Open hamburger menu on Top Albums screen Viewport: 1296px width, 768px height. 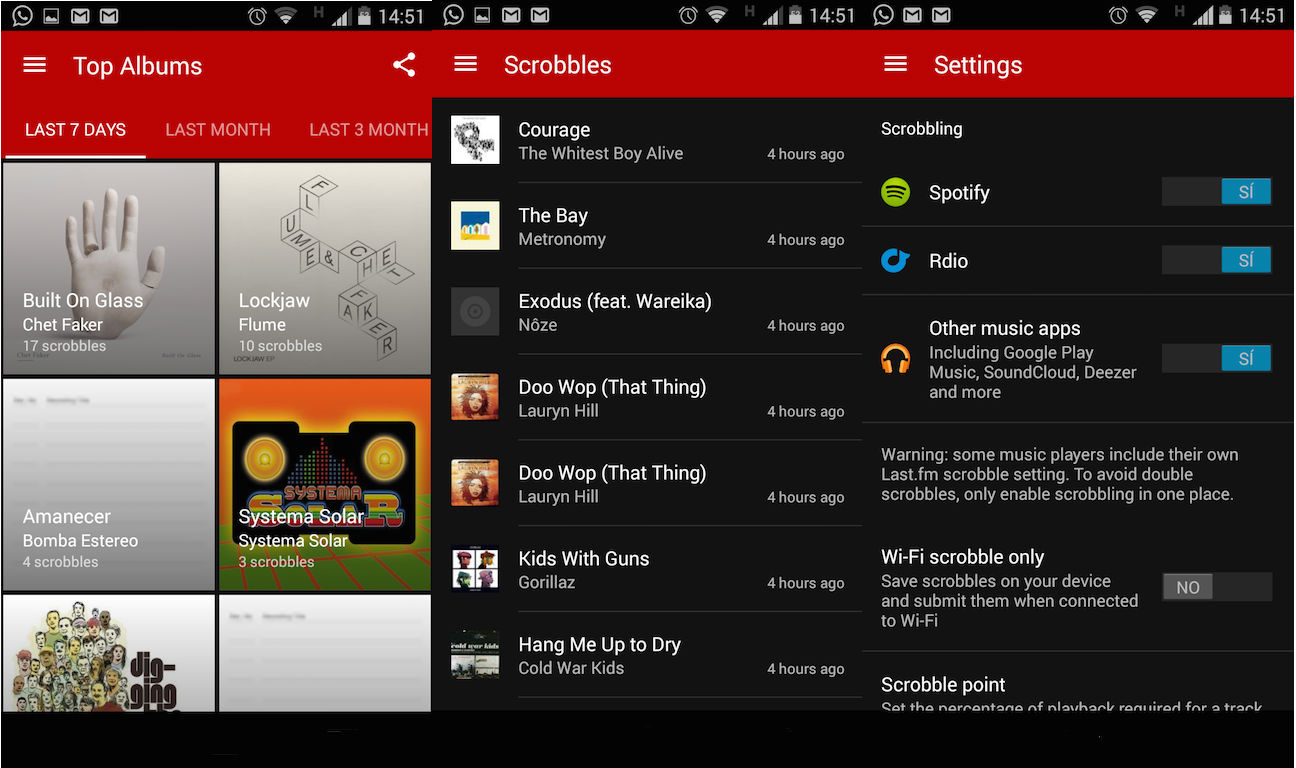click(35, 65)
